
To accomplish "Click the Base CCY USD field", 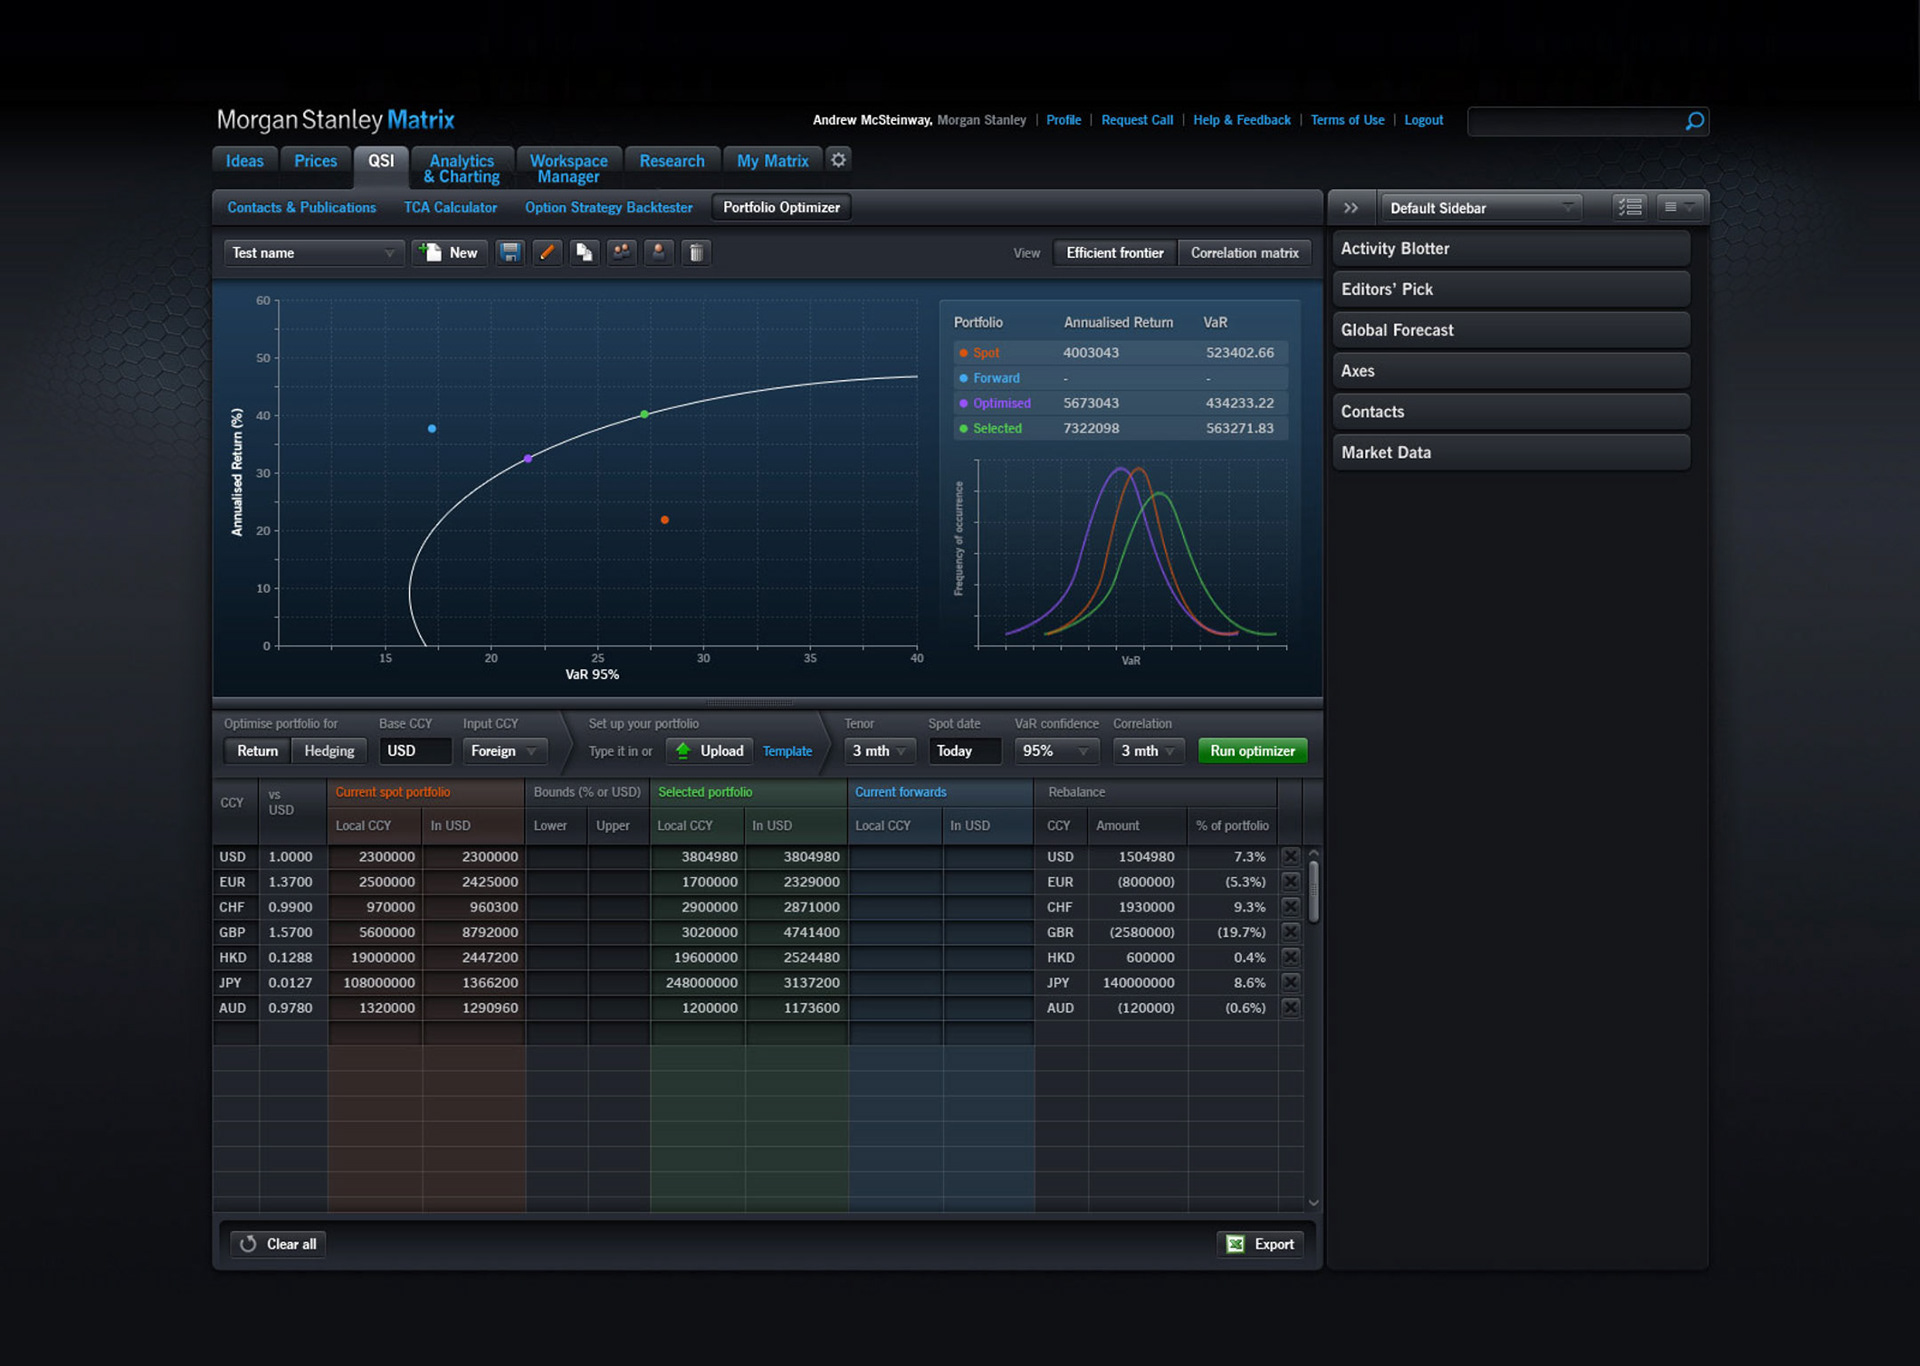I will [415, 751].
